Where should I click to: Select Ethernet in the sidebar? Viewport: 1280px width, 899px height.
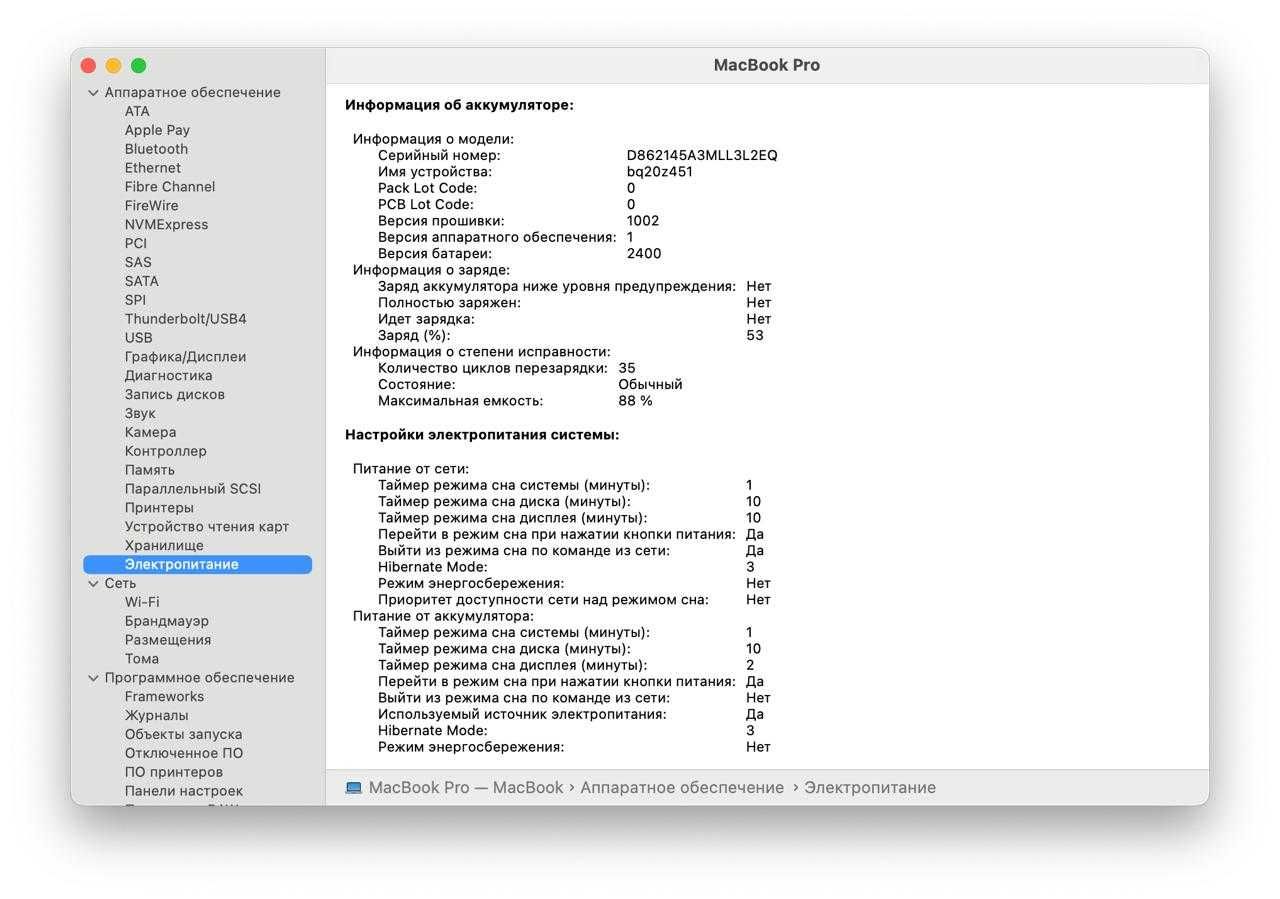tap(153, 168)
